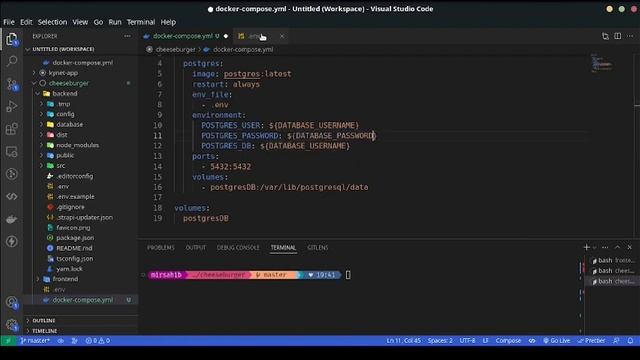Screen dimensions: 640x360
Task: Create a new terminal with plus icon
Action: 587,247
